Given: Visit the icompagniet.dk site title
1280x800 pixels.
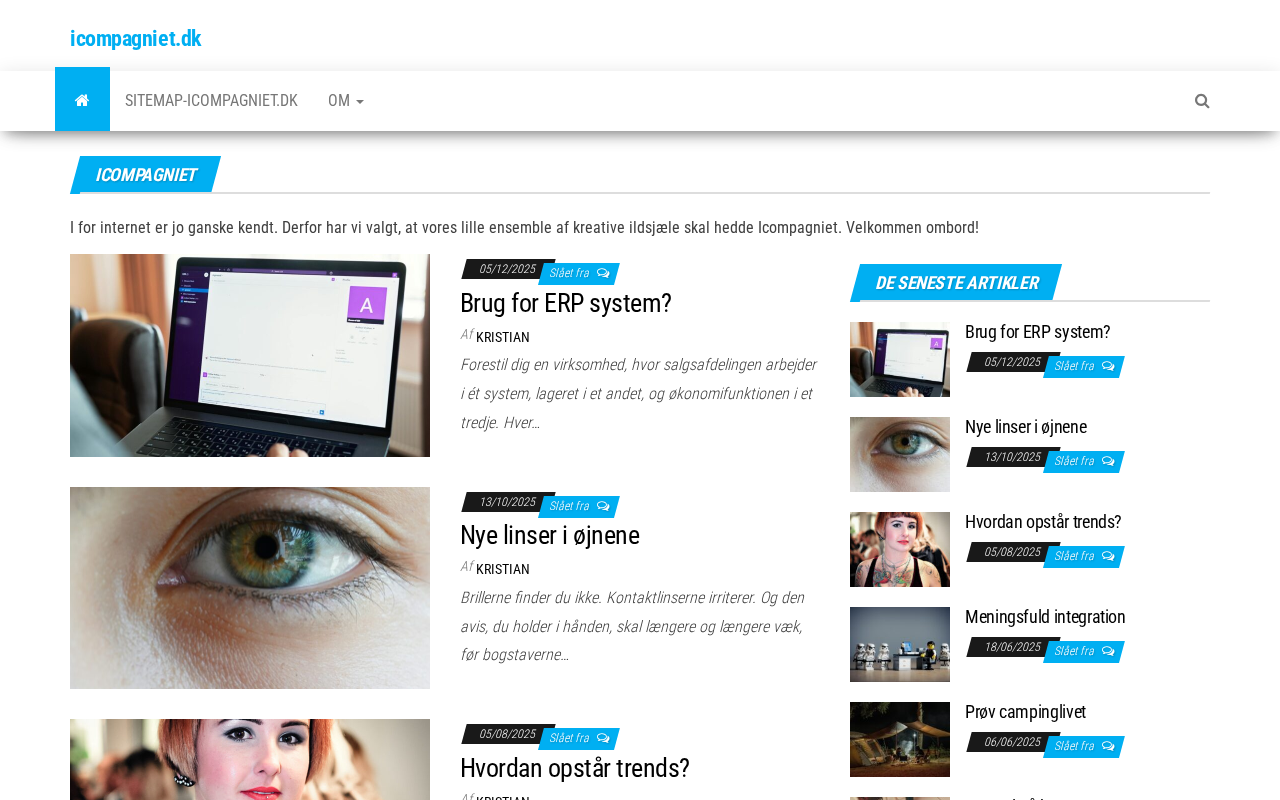Looking at the screenshot, I should pos(135,38).
